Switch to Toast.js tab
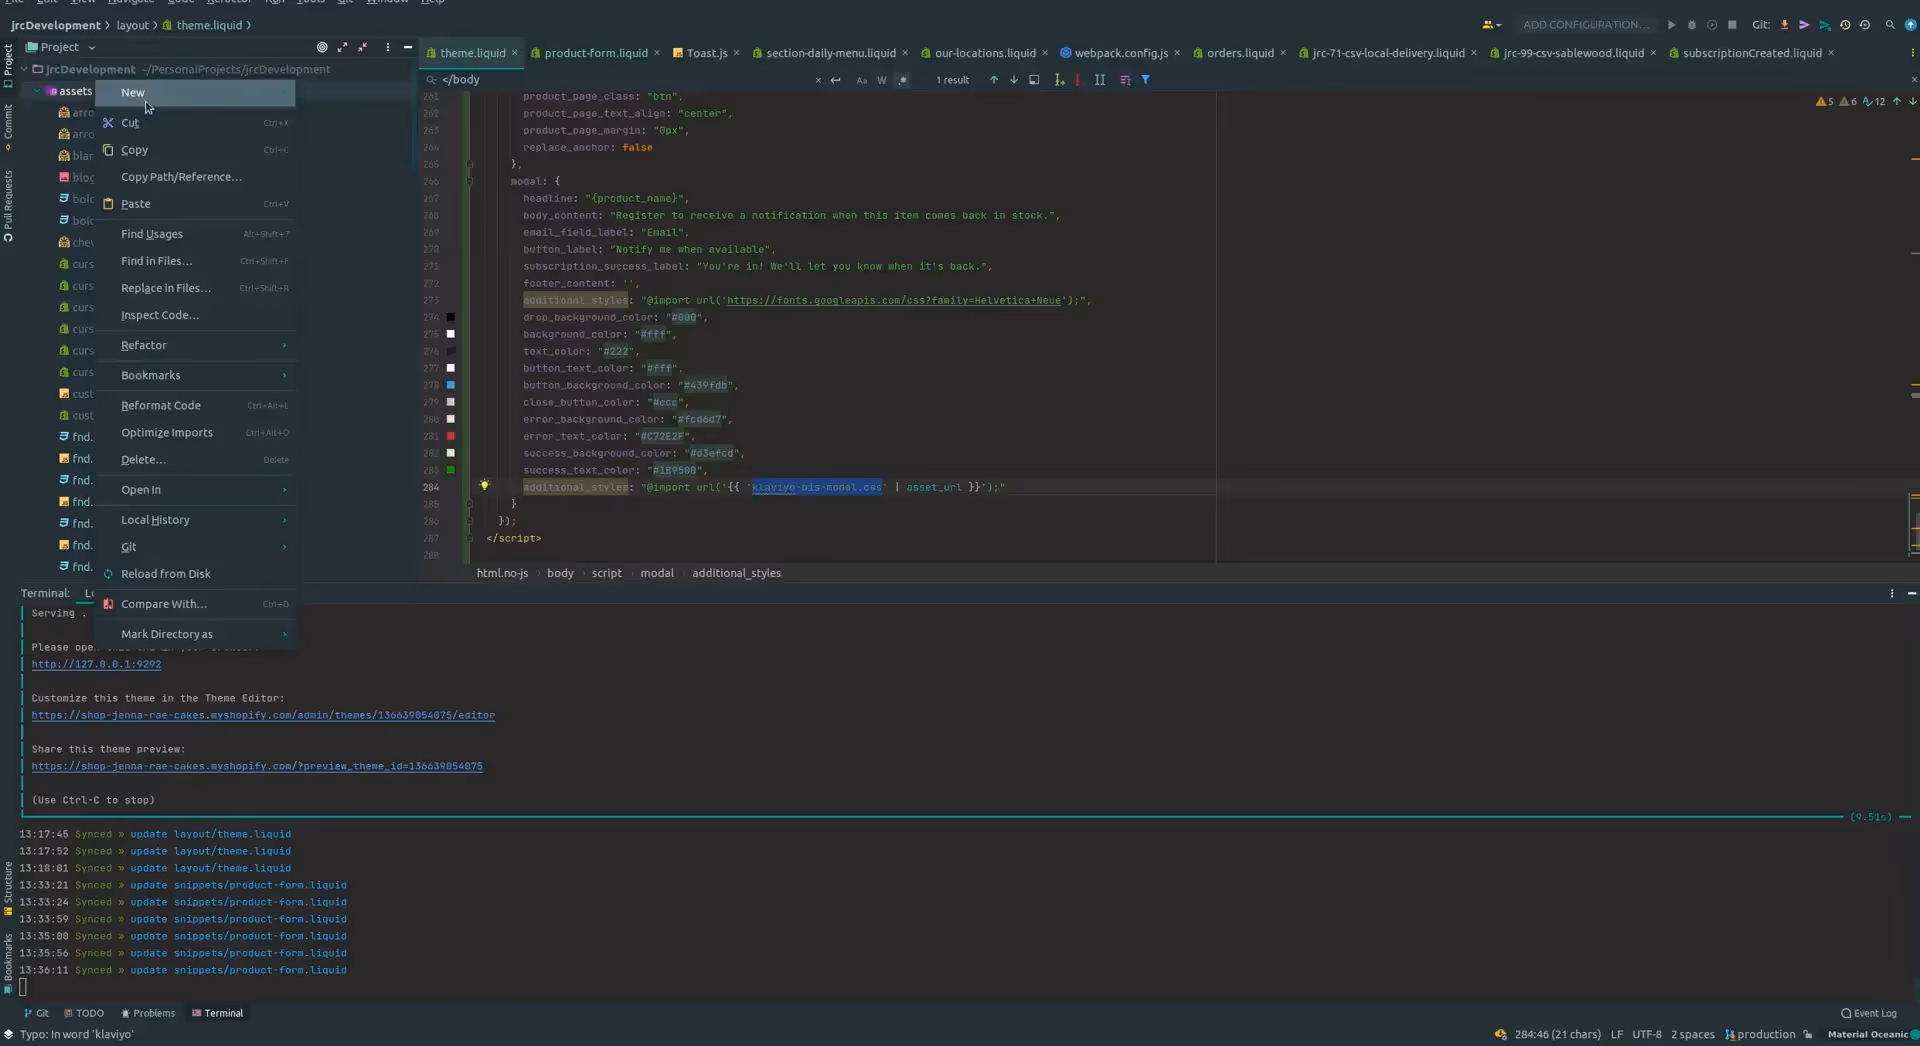This screenshot has height=1046, width=1920. tap(707, 53)
